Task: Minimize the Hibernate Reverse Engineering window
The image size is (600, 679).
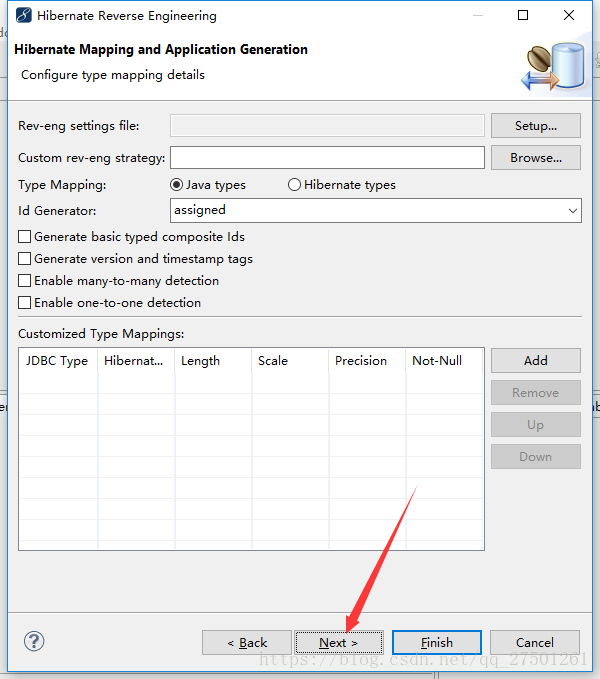Action: [477, 15]
